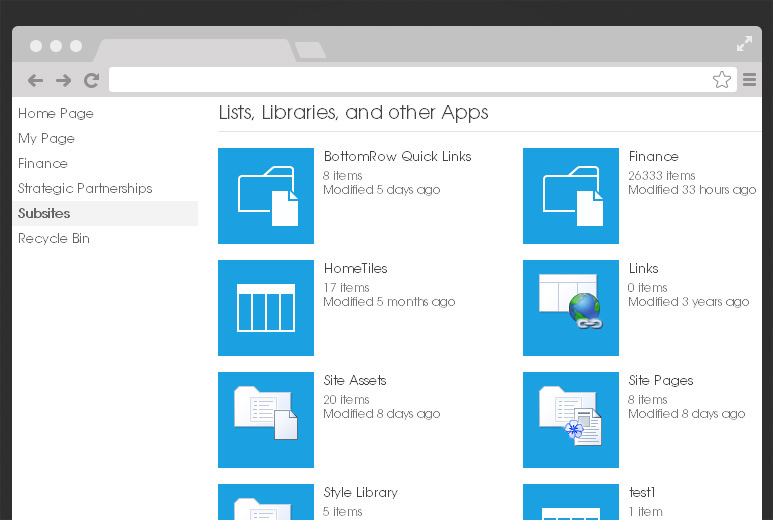Click the '26333 items' text
Image resolution: width=773 pixels, height=520 pixels.
(662, 175)
